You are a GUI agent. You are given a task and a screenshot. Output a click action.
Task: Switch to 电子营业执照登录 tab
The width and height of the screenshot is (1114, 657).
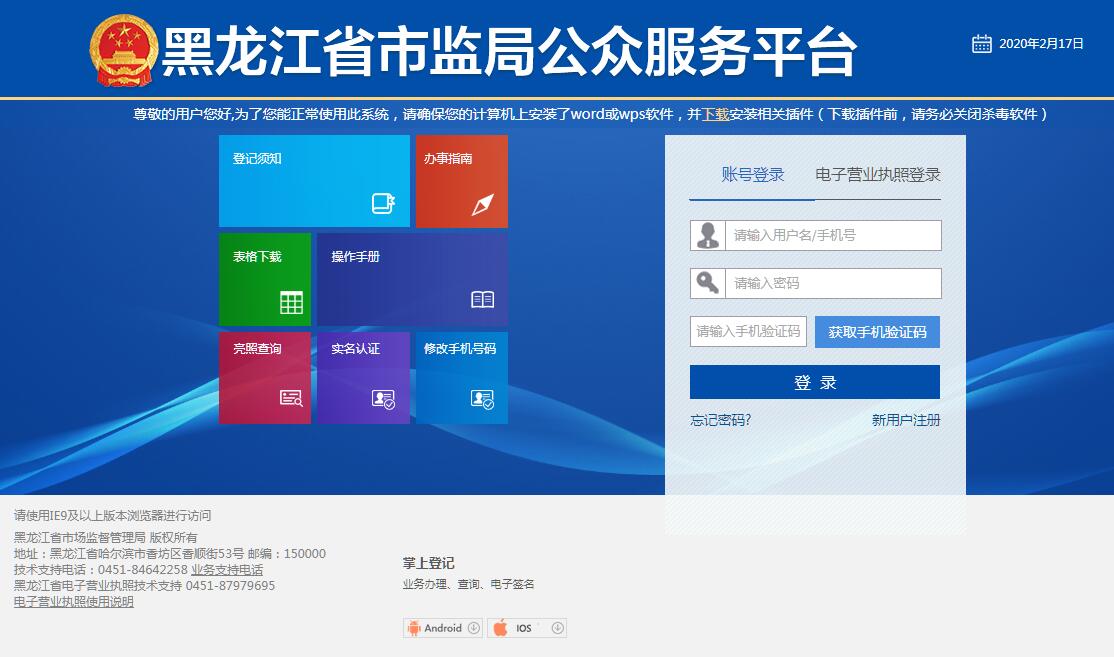(x=878, y=175)
